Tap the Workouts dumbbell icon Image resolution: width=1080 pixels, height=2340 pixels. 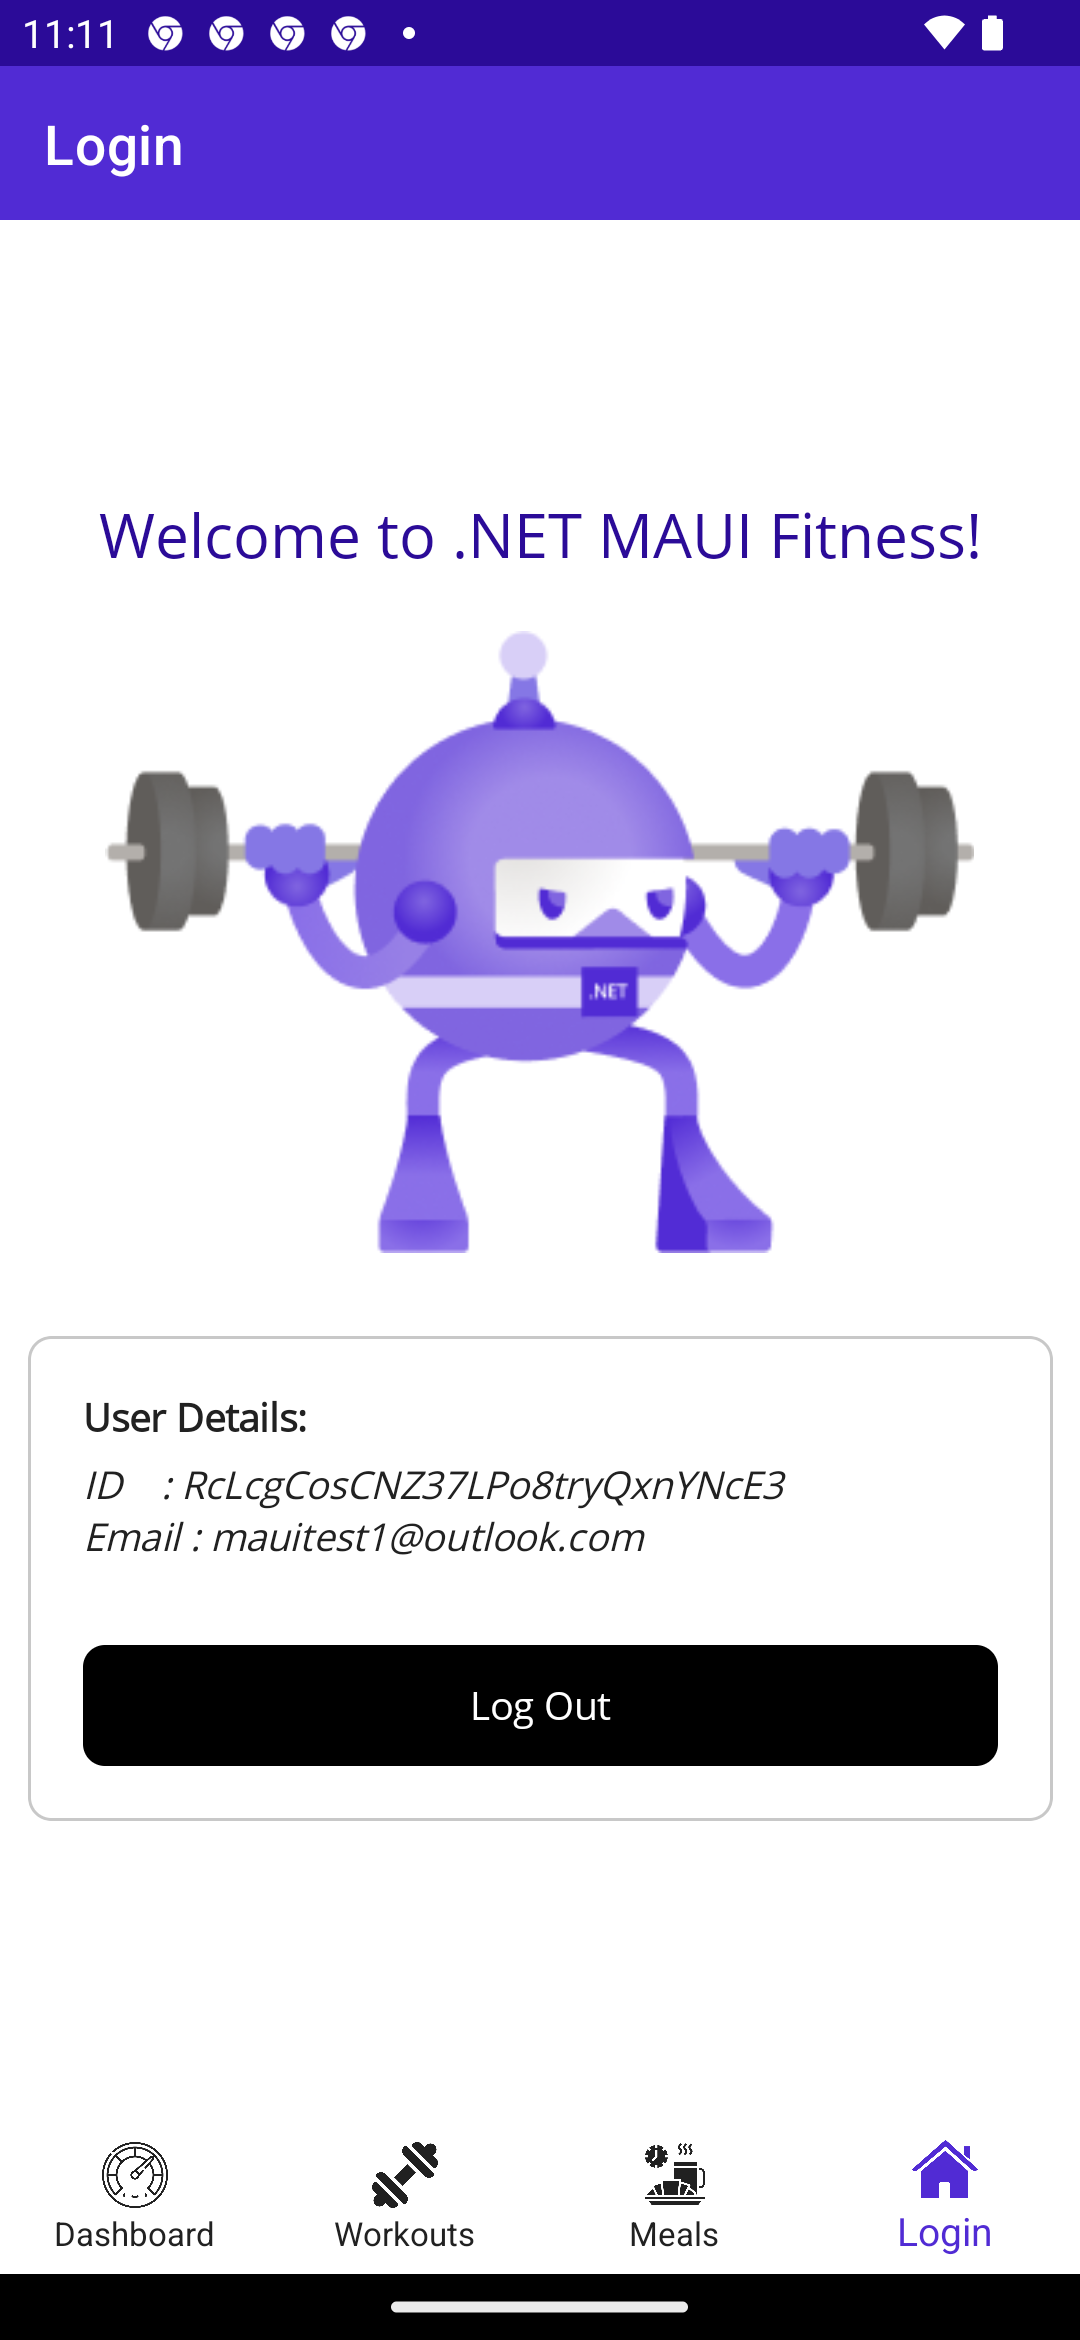pyautogui.click(x=405, y=2174)
